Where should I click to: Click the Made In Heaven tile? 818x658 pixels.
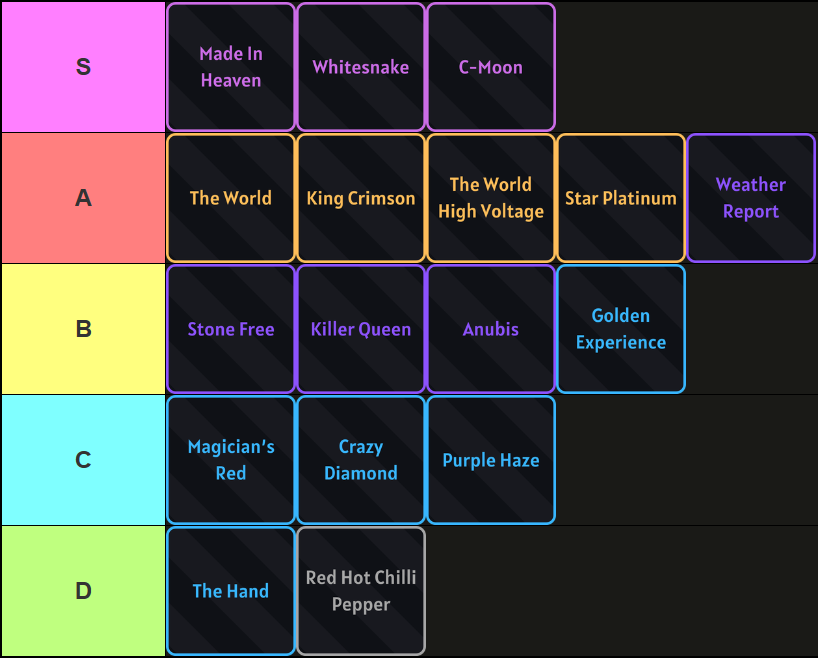pyautogui.click(x=231, y=67)
